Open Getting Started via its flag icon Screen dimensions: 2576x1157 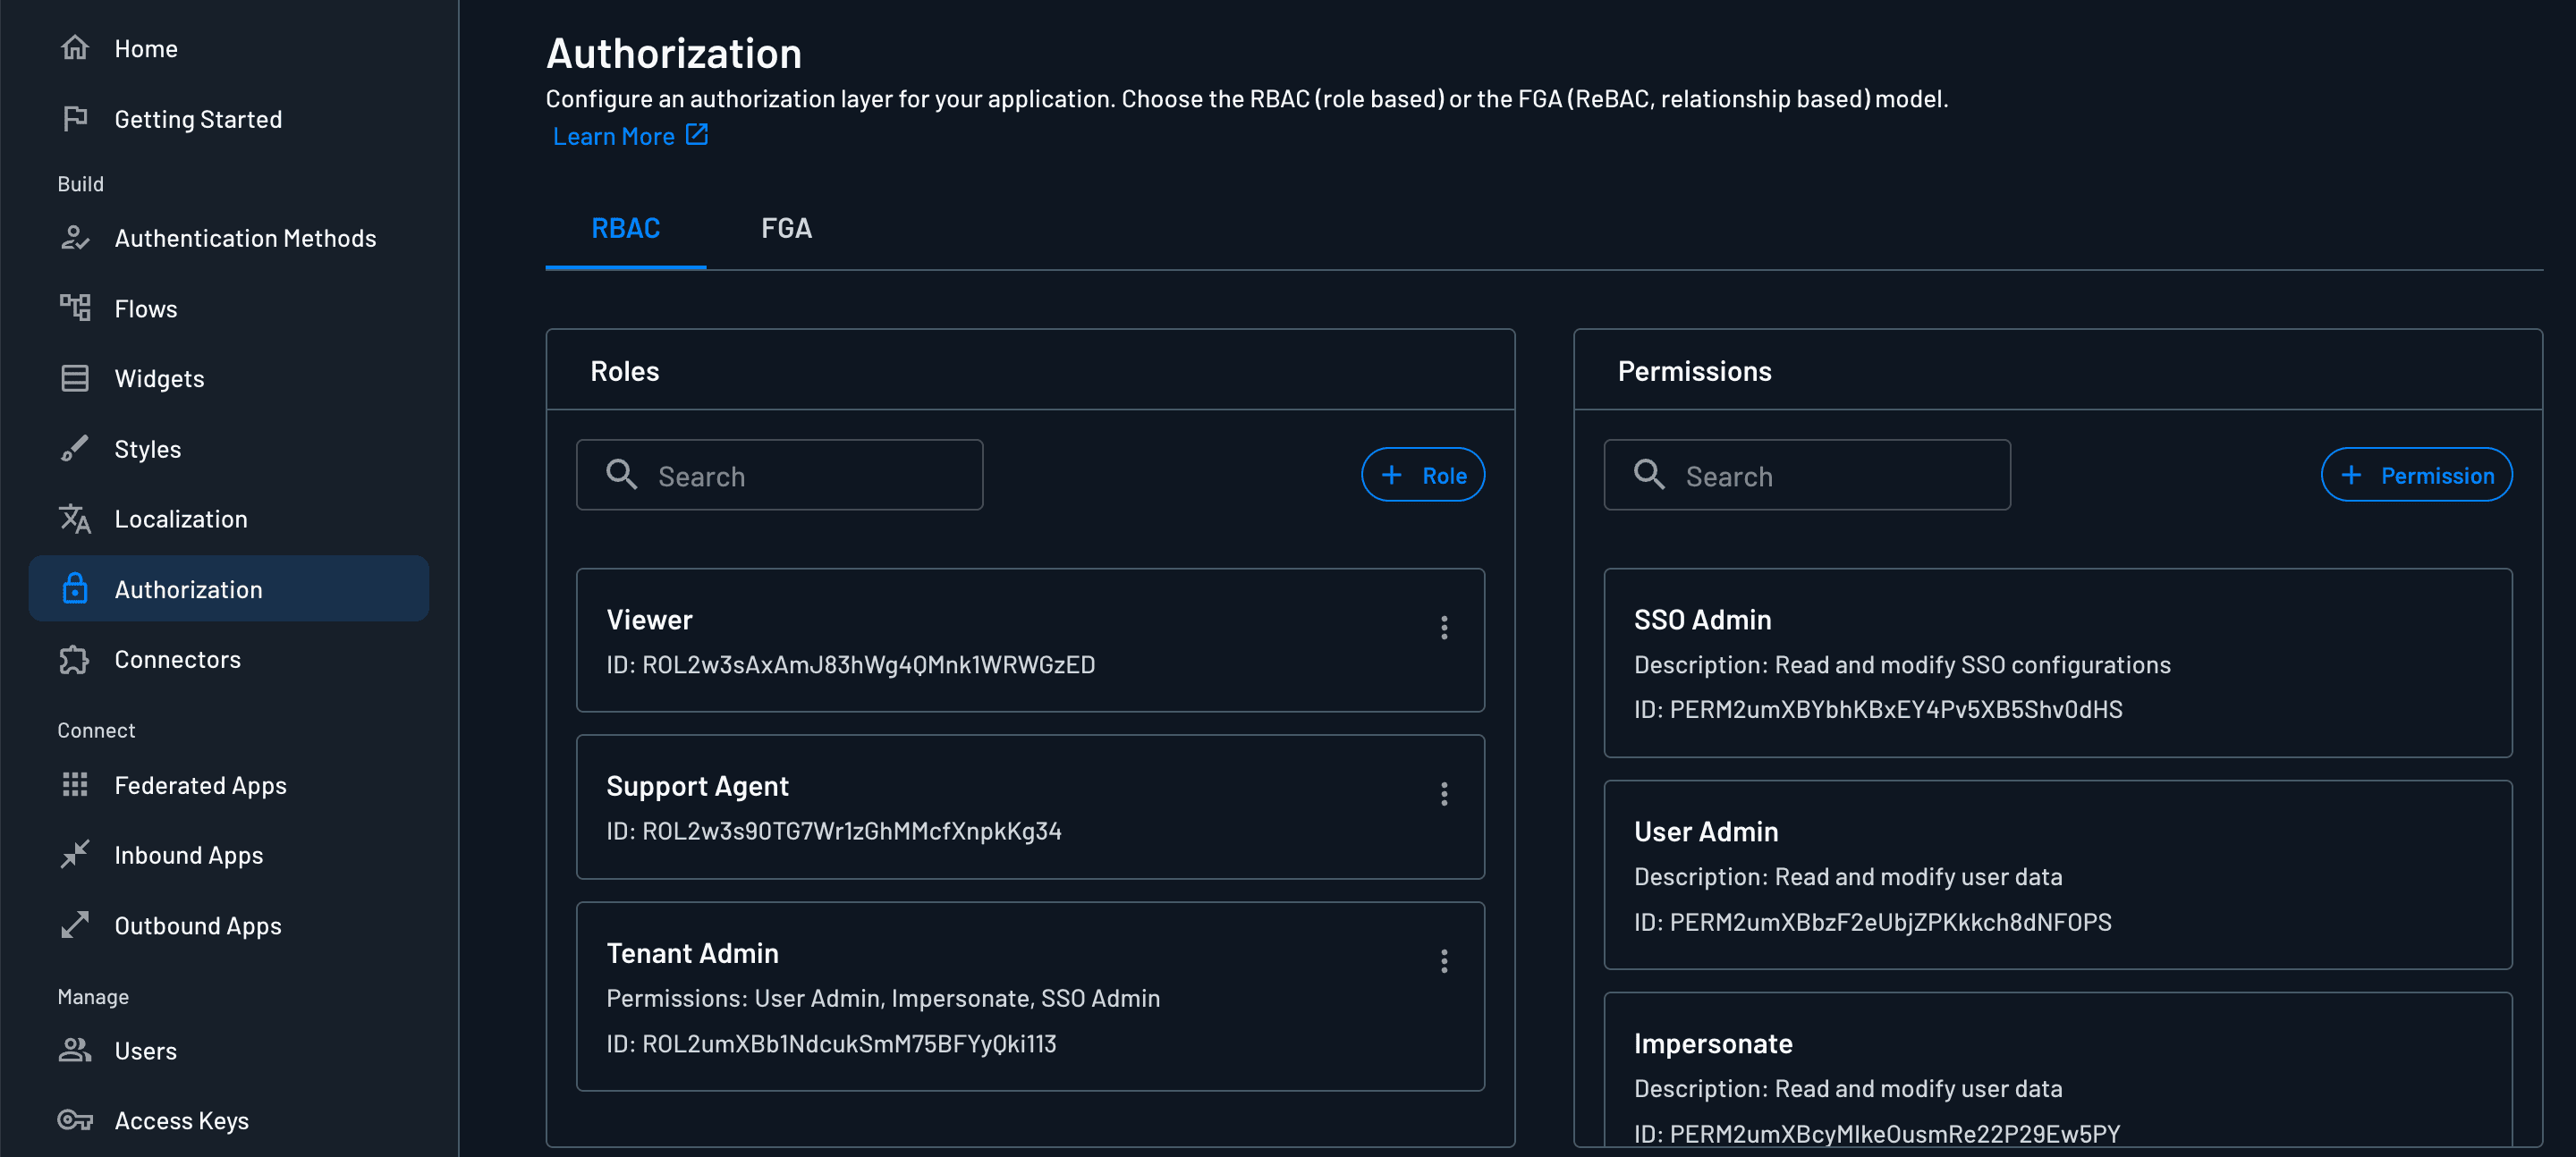pyautogui.click(x=75, y=118)
